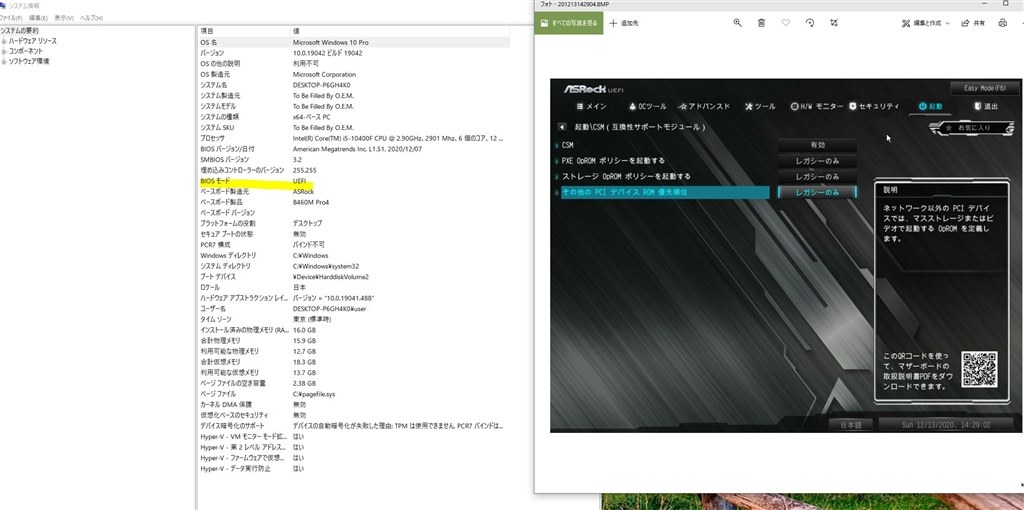Select the Windows ディレクトリ row
The width and height of the screenshot is (1024, 510).
tap(353, 255)
